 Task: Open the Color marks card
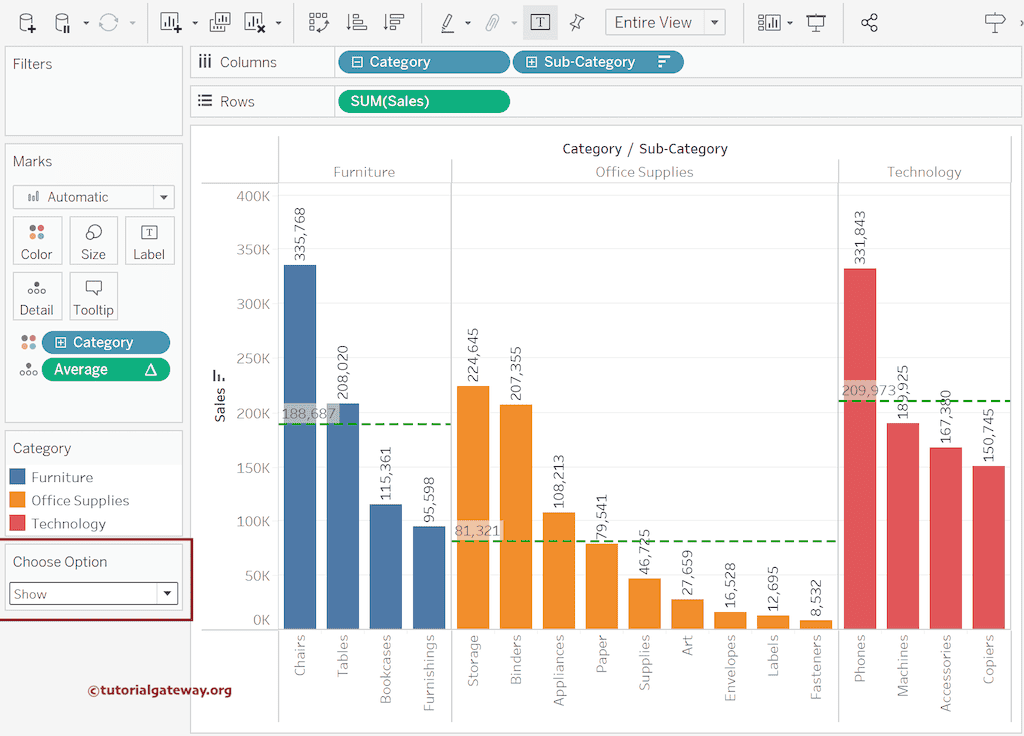[x=37, y=240]
